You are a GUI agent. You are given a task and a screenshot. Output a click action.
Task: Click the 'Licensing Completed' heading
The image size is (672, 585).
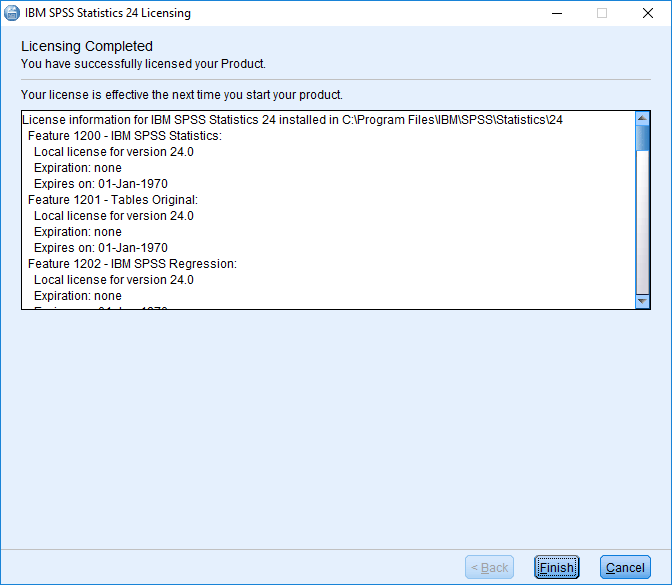(x=87, y=46)
